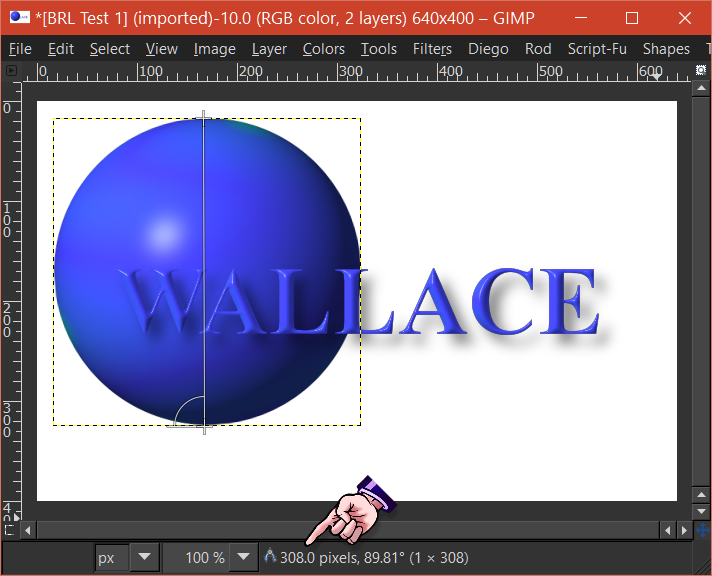
Task: Open the Shapes menu
Action: (x=666, y=49)
